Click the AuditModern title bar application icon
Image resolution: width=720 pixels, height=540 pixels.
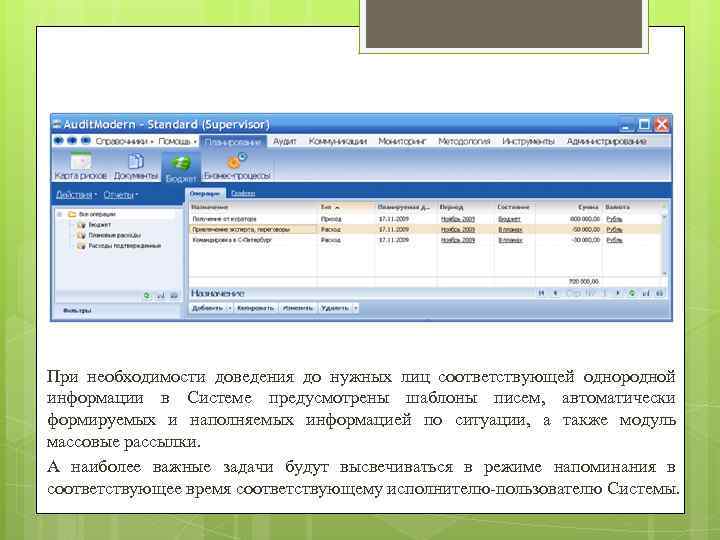(57, 124)
